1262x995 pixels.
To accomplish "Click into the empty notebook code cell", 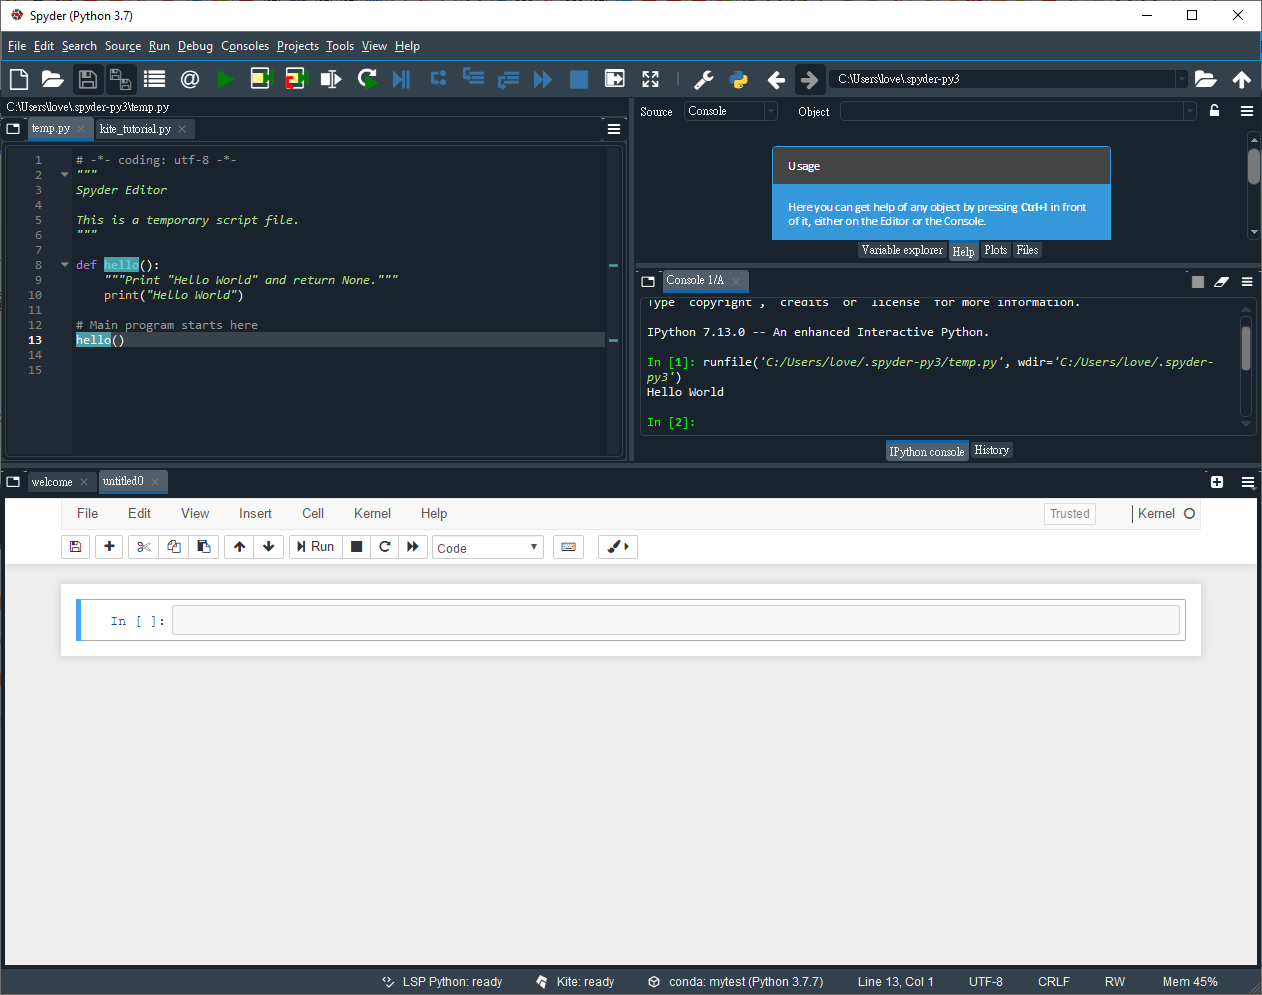I will tap(675, 620).
